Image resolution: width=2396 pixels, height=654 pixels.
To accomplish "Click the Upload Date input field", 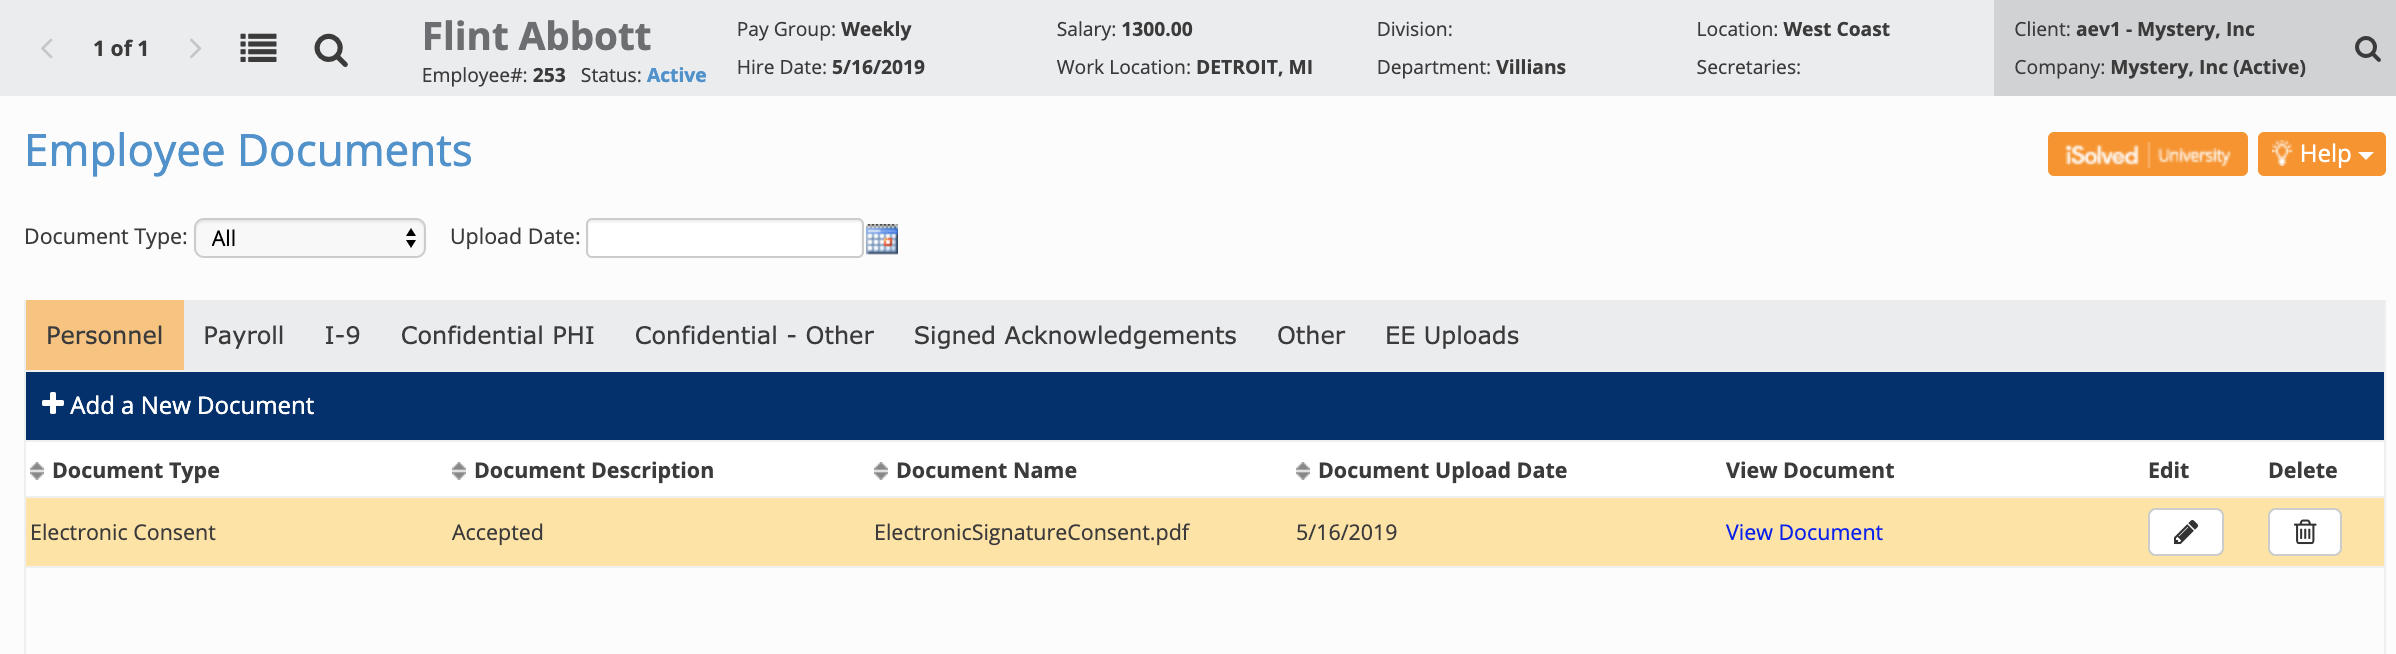I will (724, 238).
